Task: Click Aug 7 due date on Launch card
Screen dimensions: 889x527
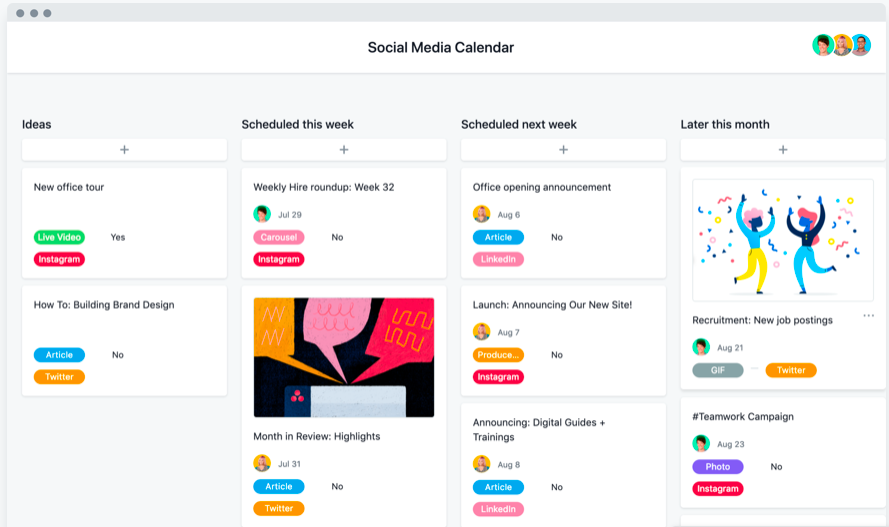Action: (x=508, y=332)
